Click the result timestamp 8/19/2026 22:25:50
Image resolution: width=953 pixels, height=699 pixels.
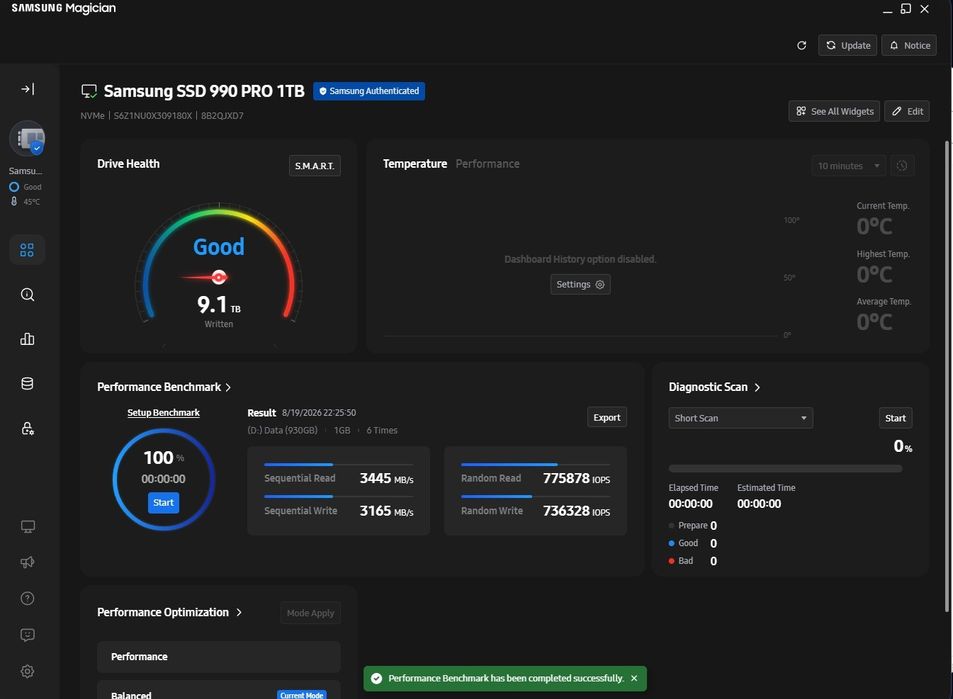(x=319, y=413)
